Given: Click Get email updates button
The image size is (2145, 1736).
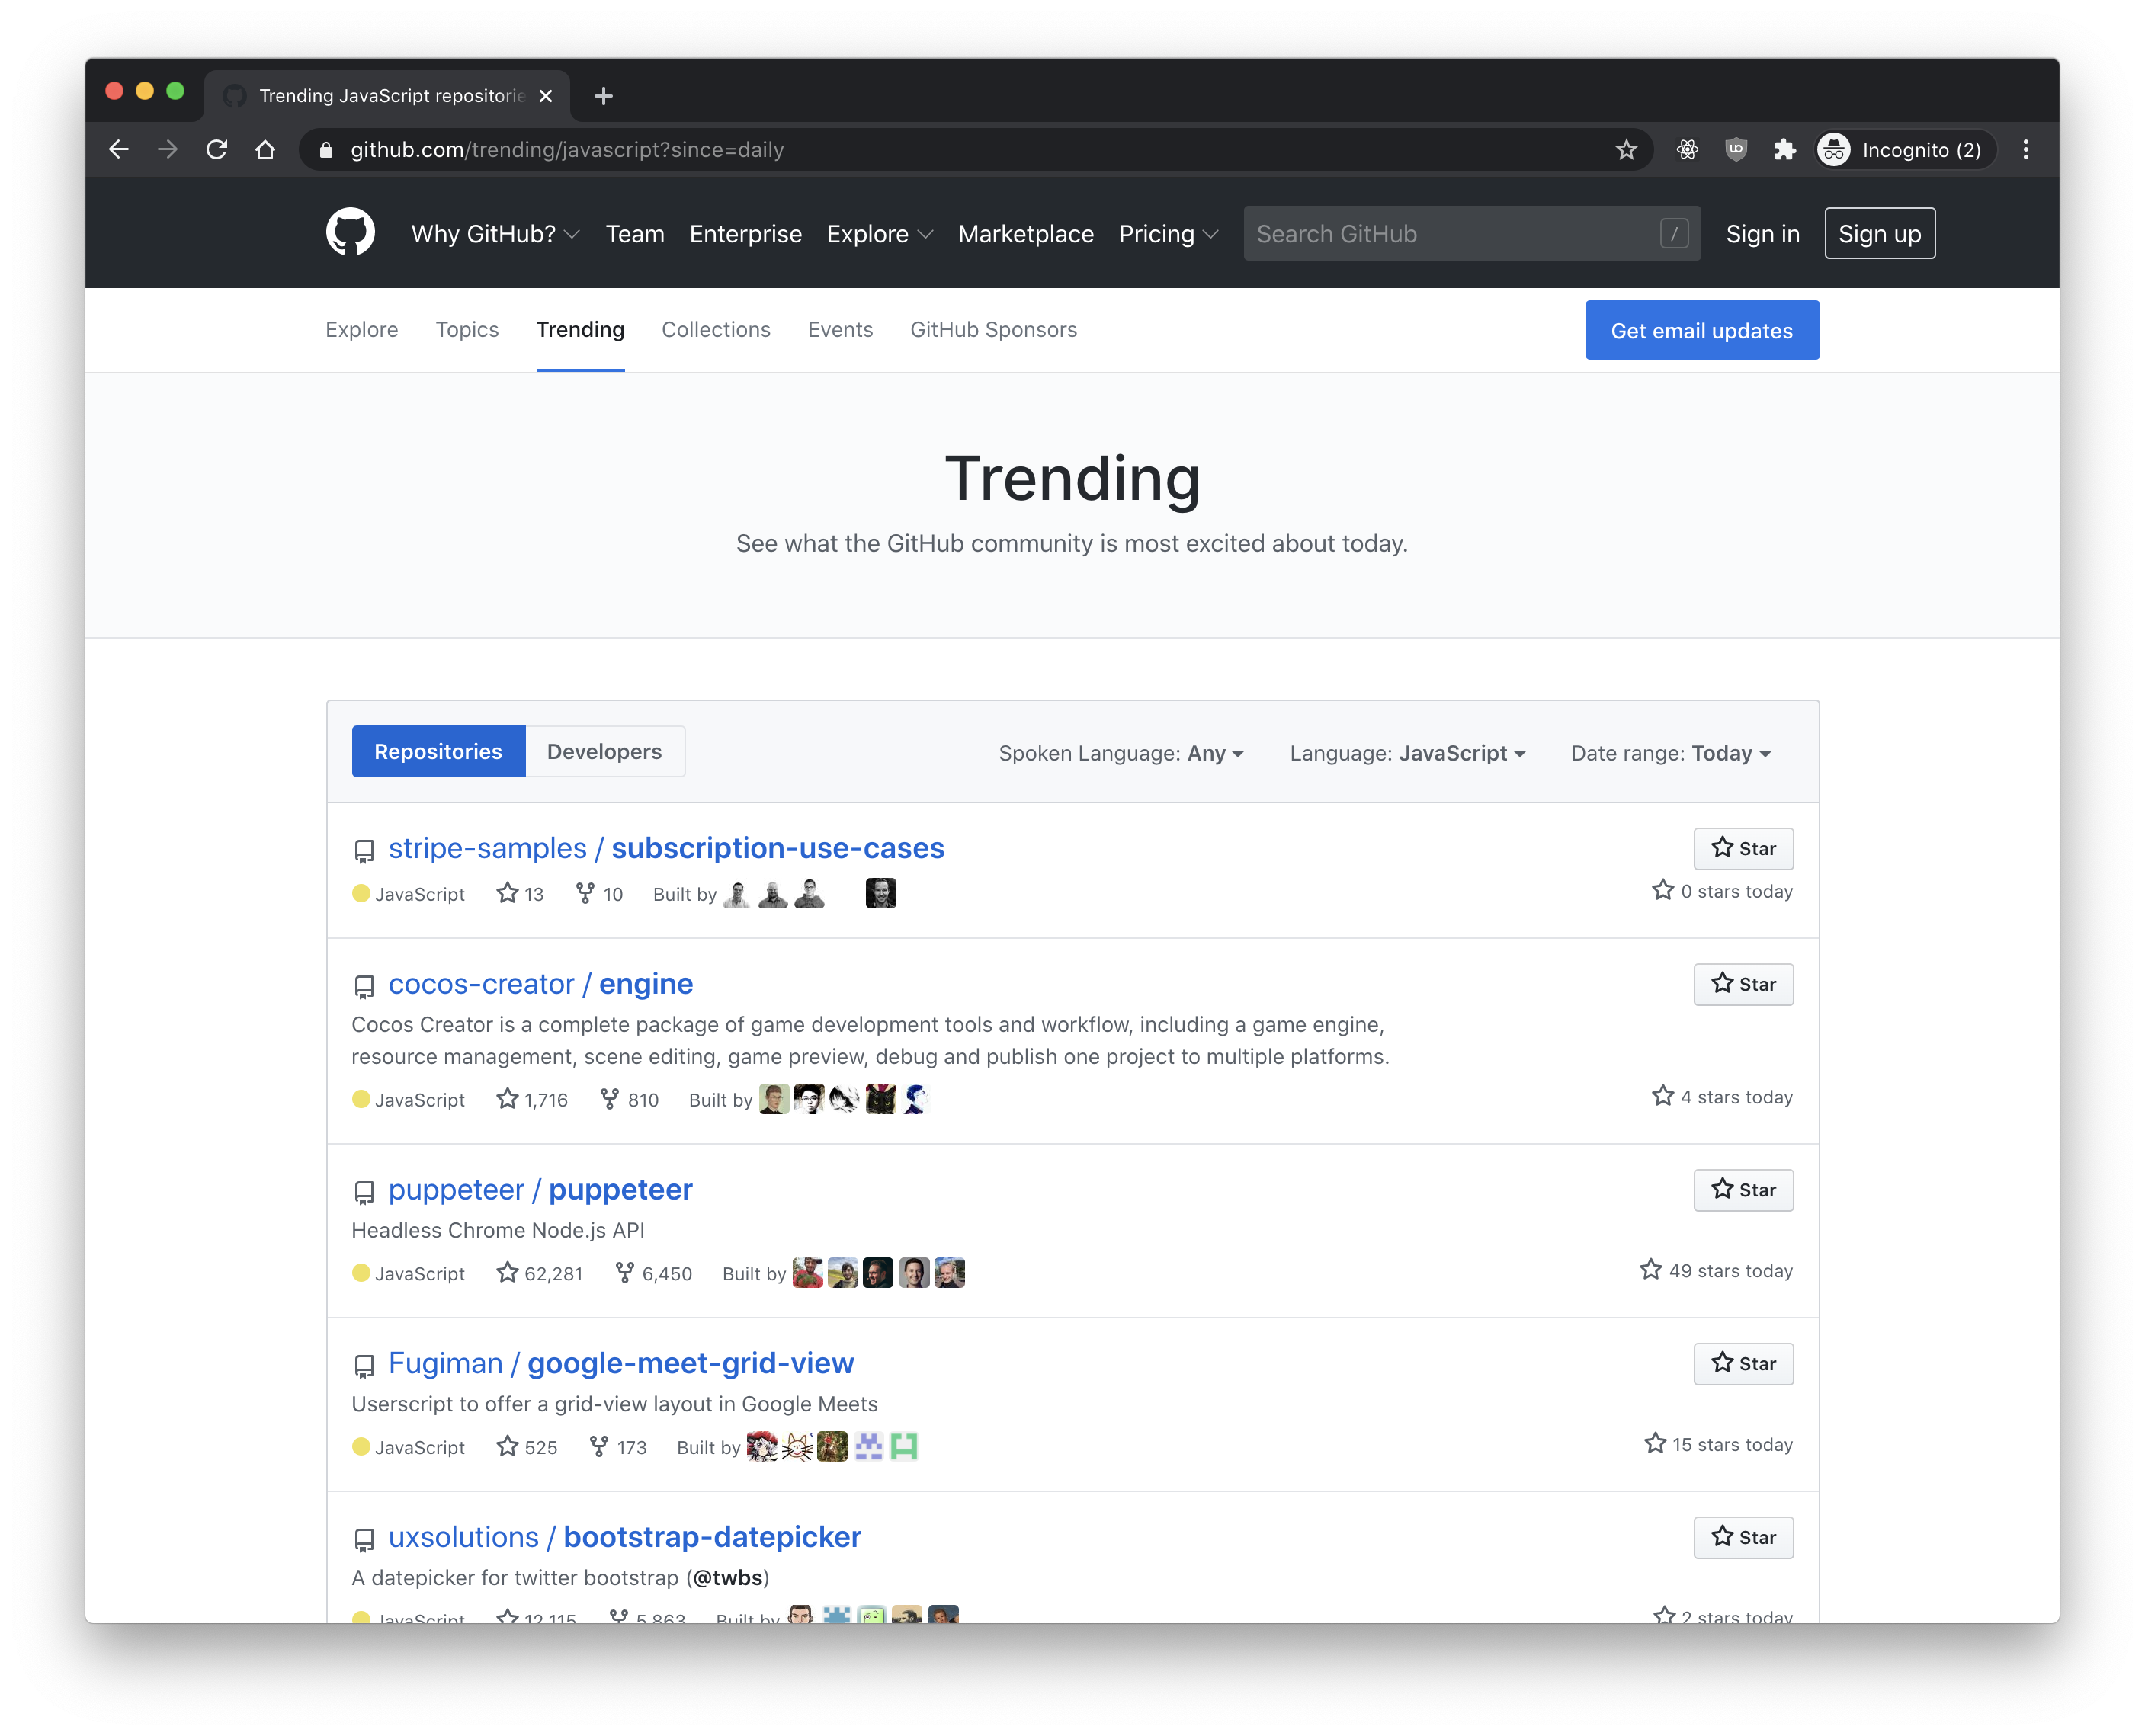Looking at the screenshot, I should click(x=1702, y=330).
